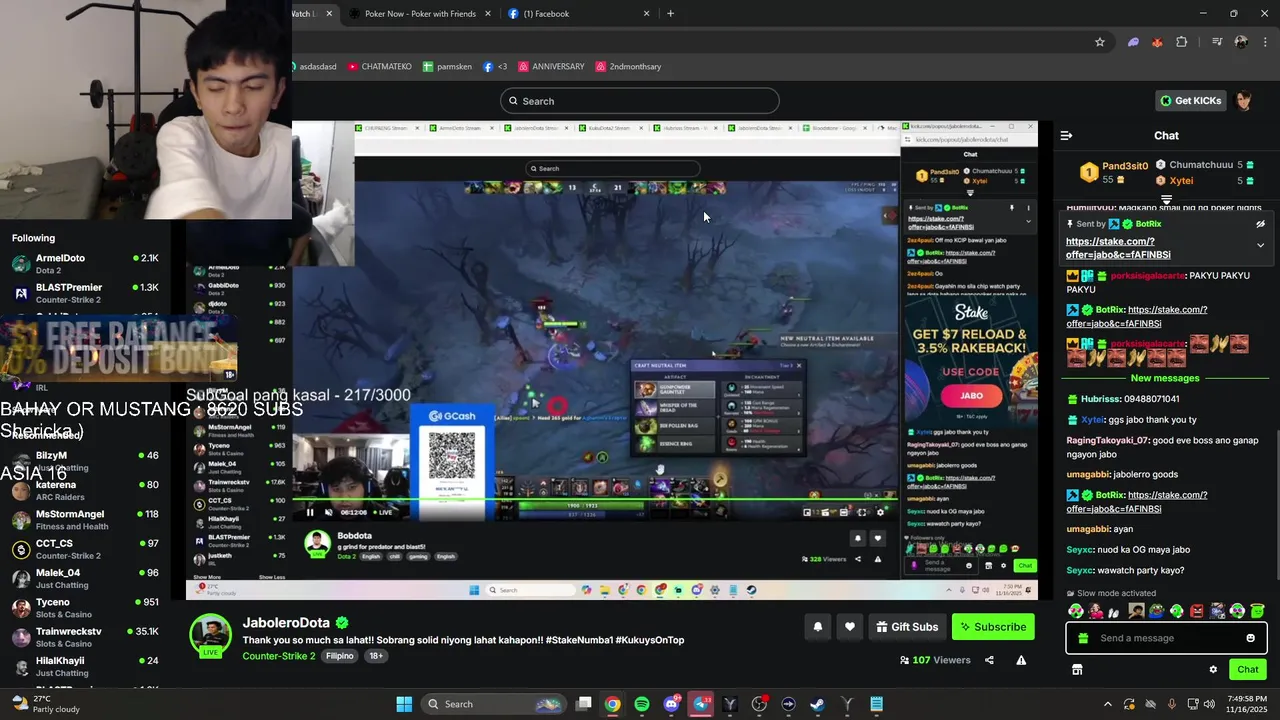Open the Chrome media control icon
Screen dimensions: 1280x720
point(1216,42)
